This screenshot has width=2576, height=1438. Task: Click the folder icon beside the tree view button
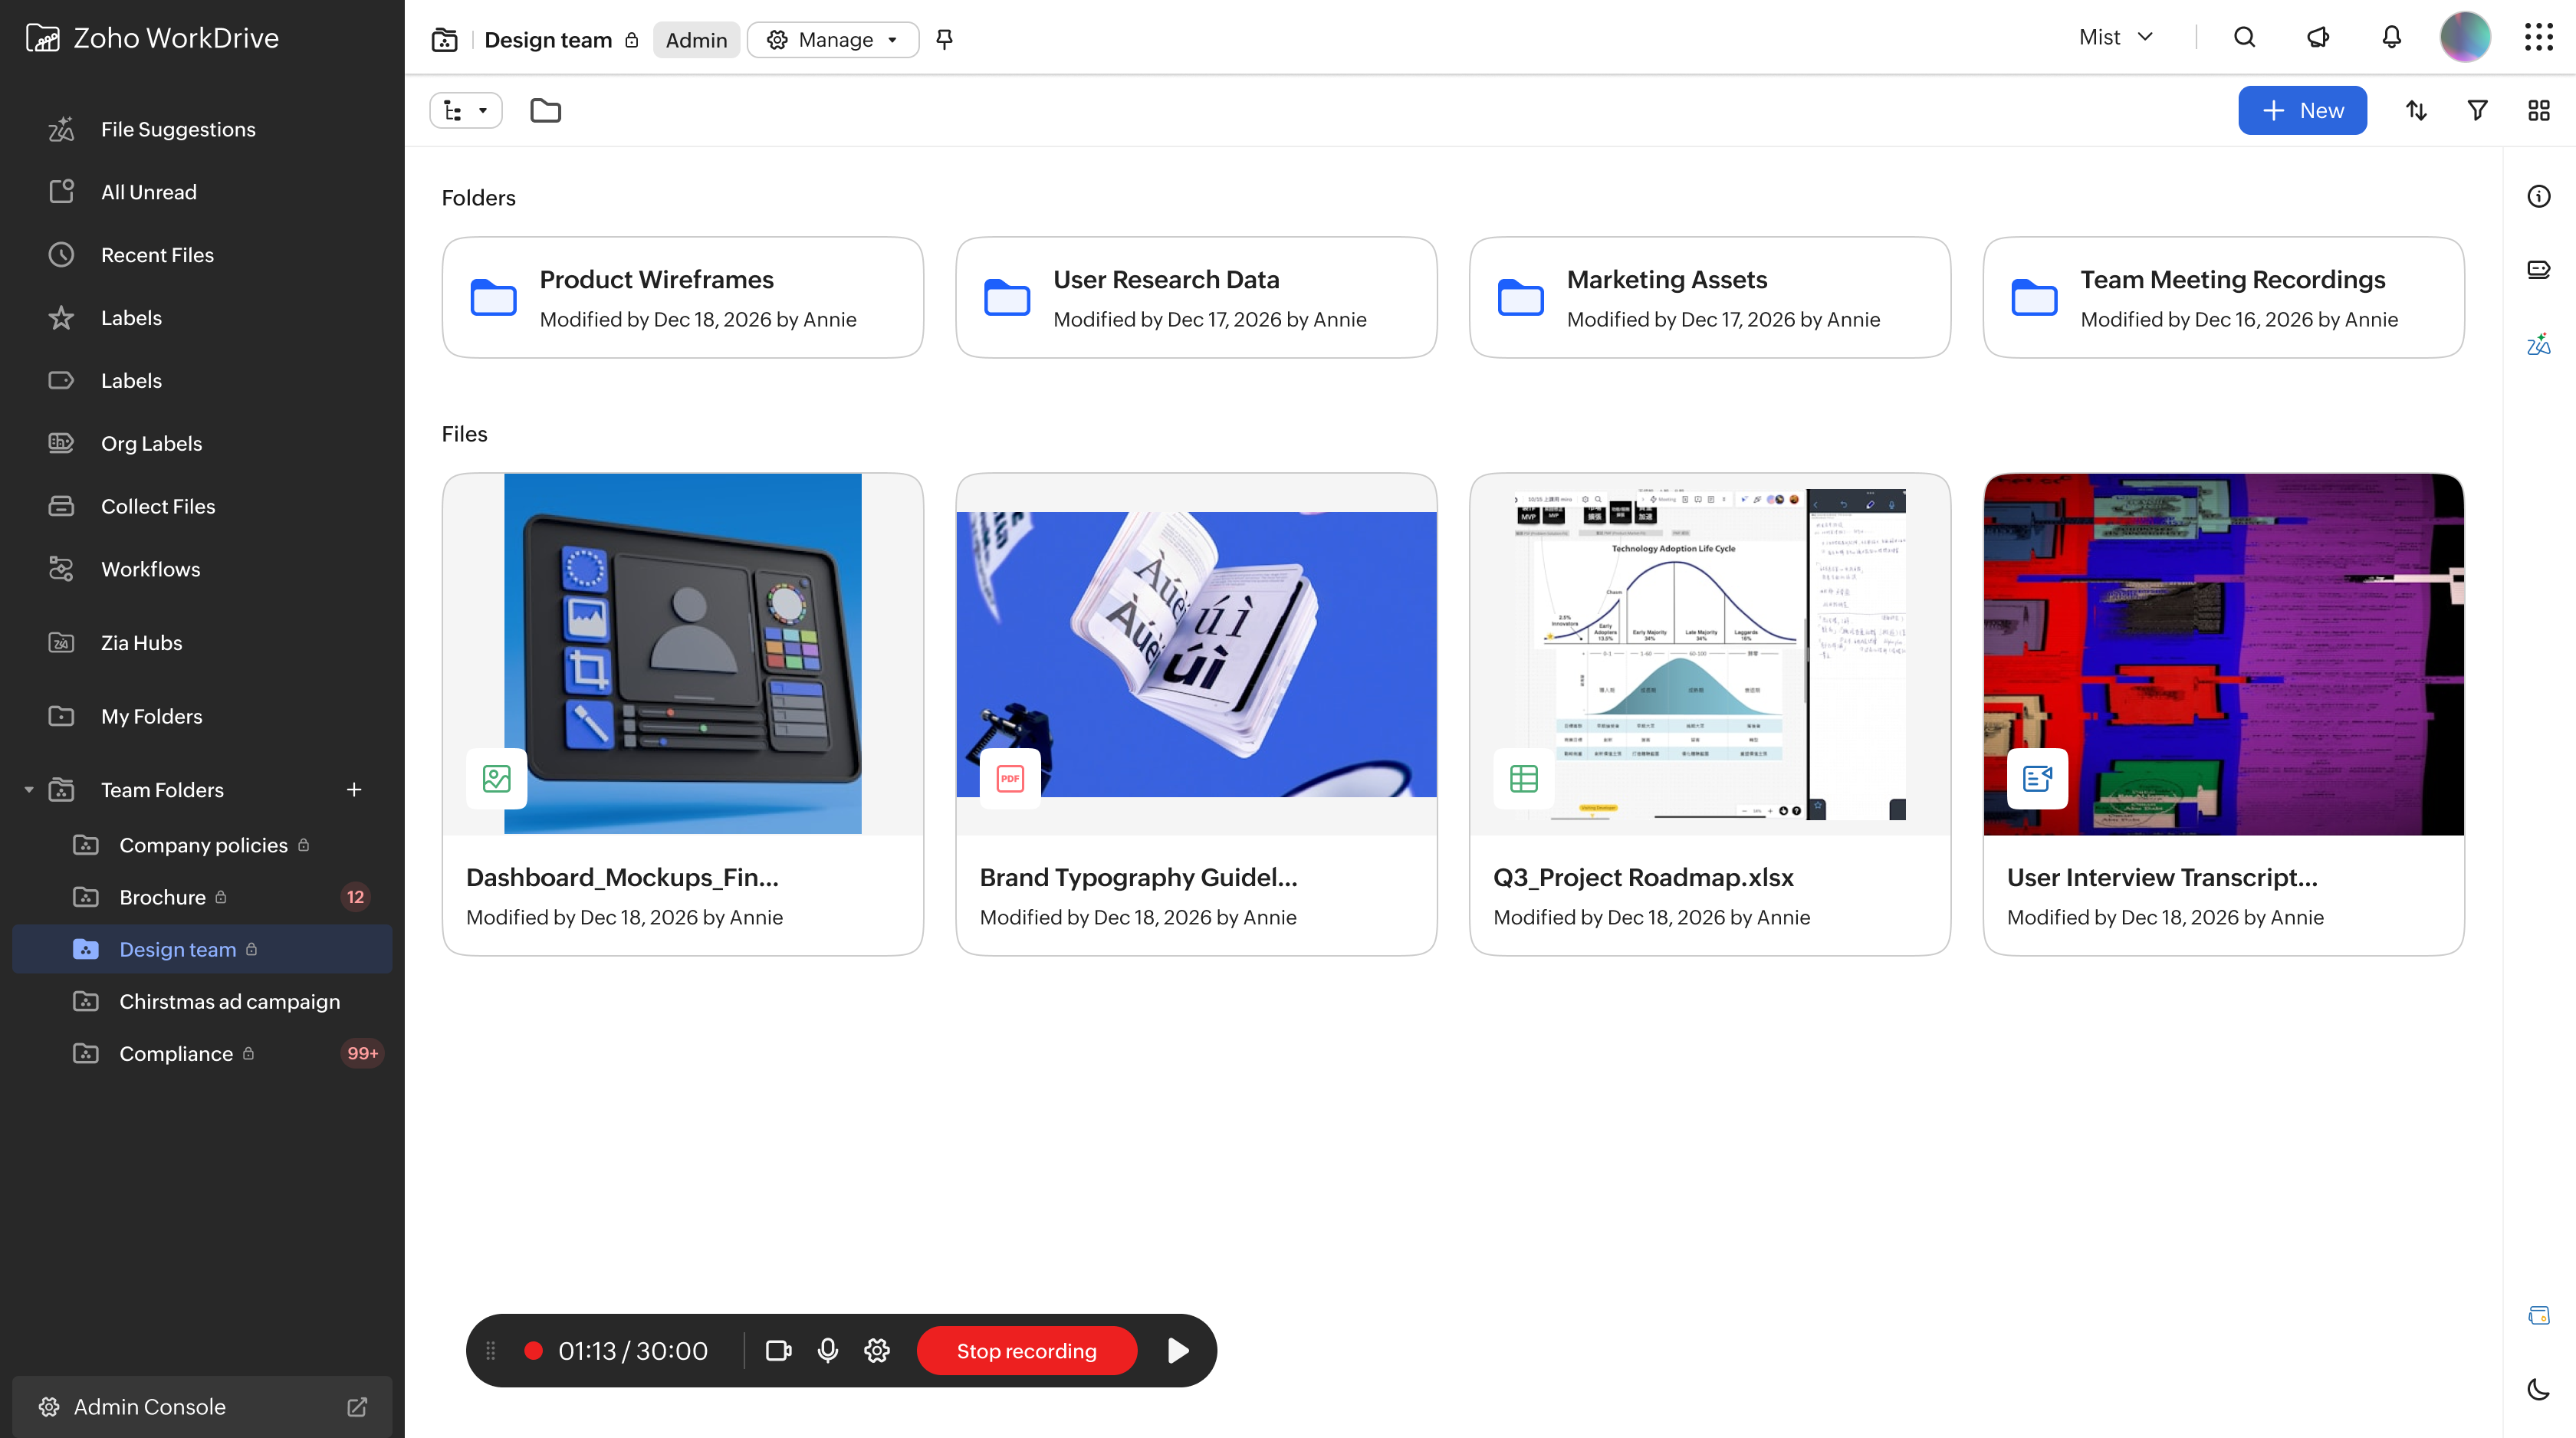pos(545,110)
